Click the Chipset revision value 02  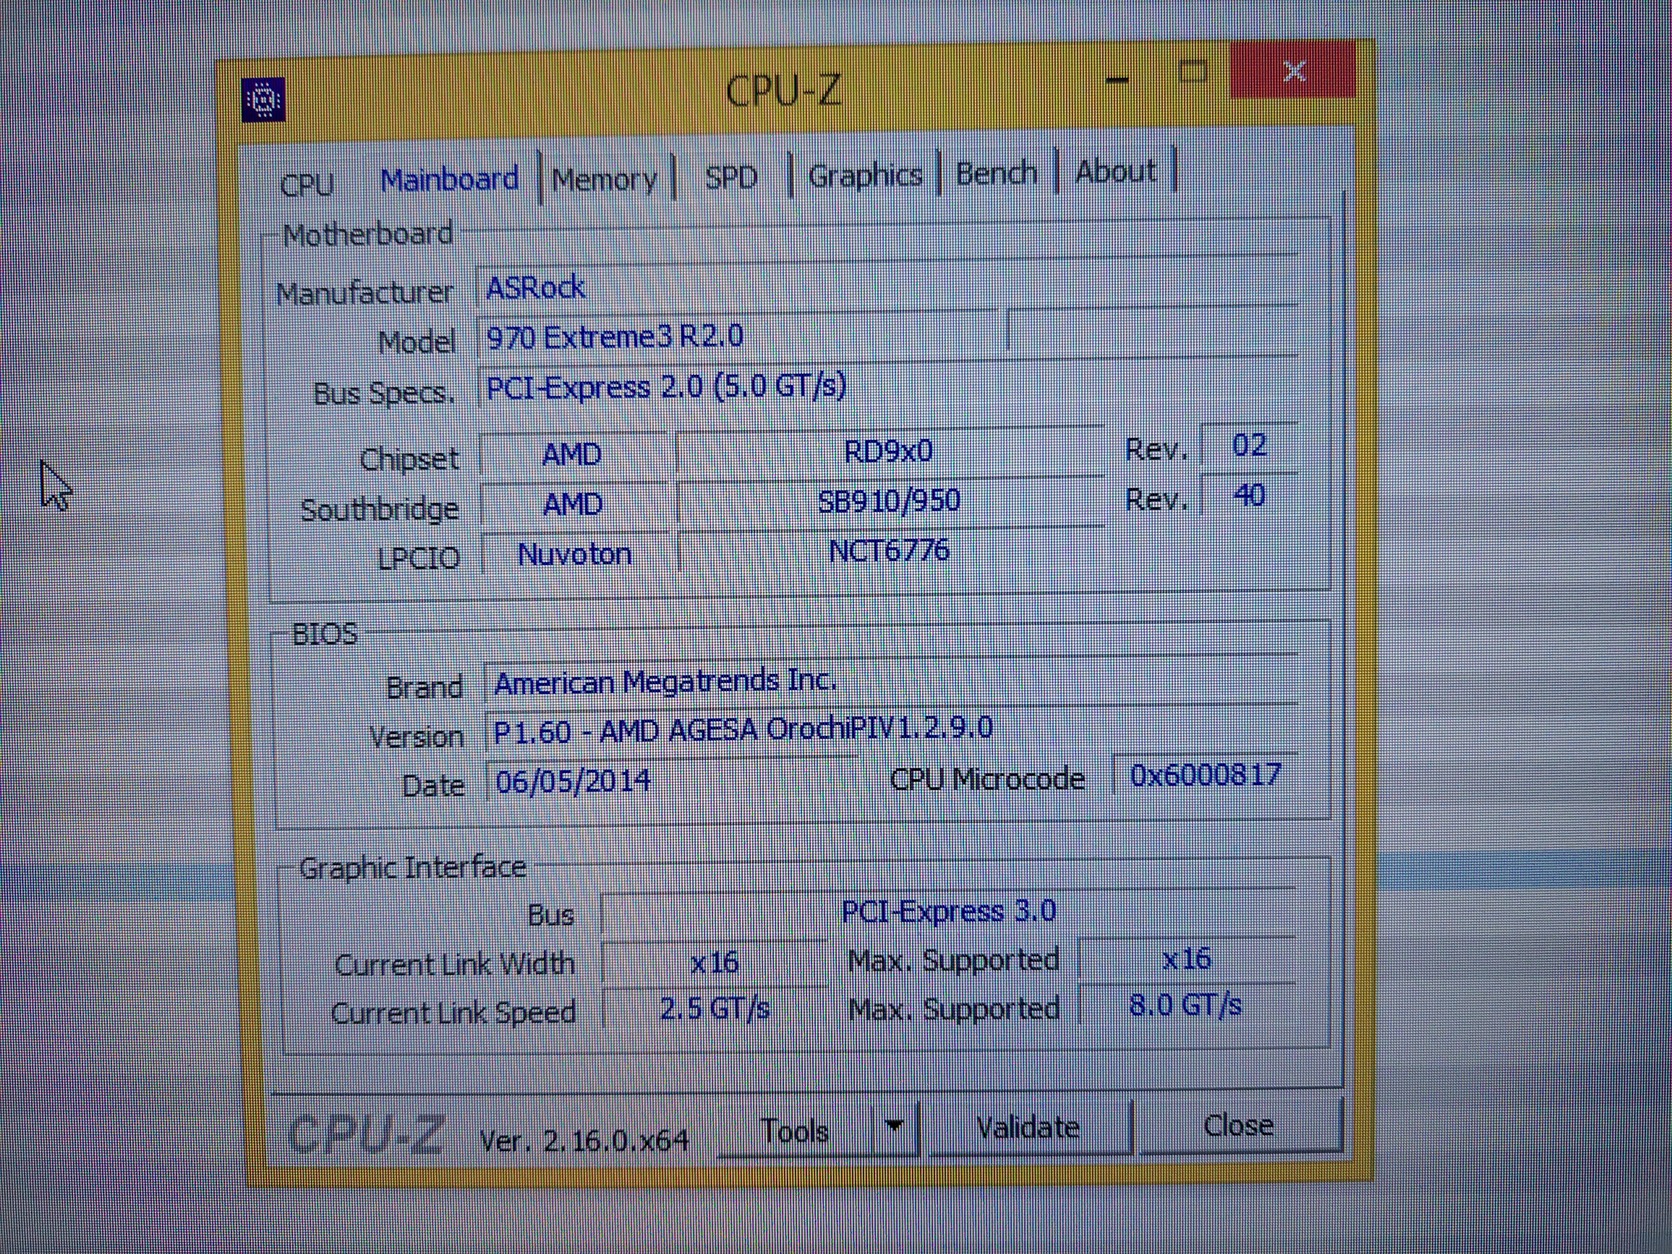pos(1249,445)
